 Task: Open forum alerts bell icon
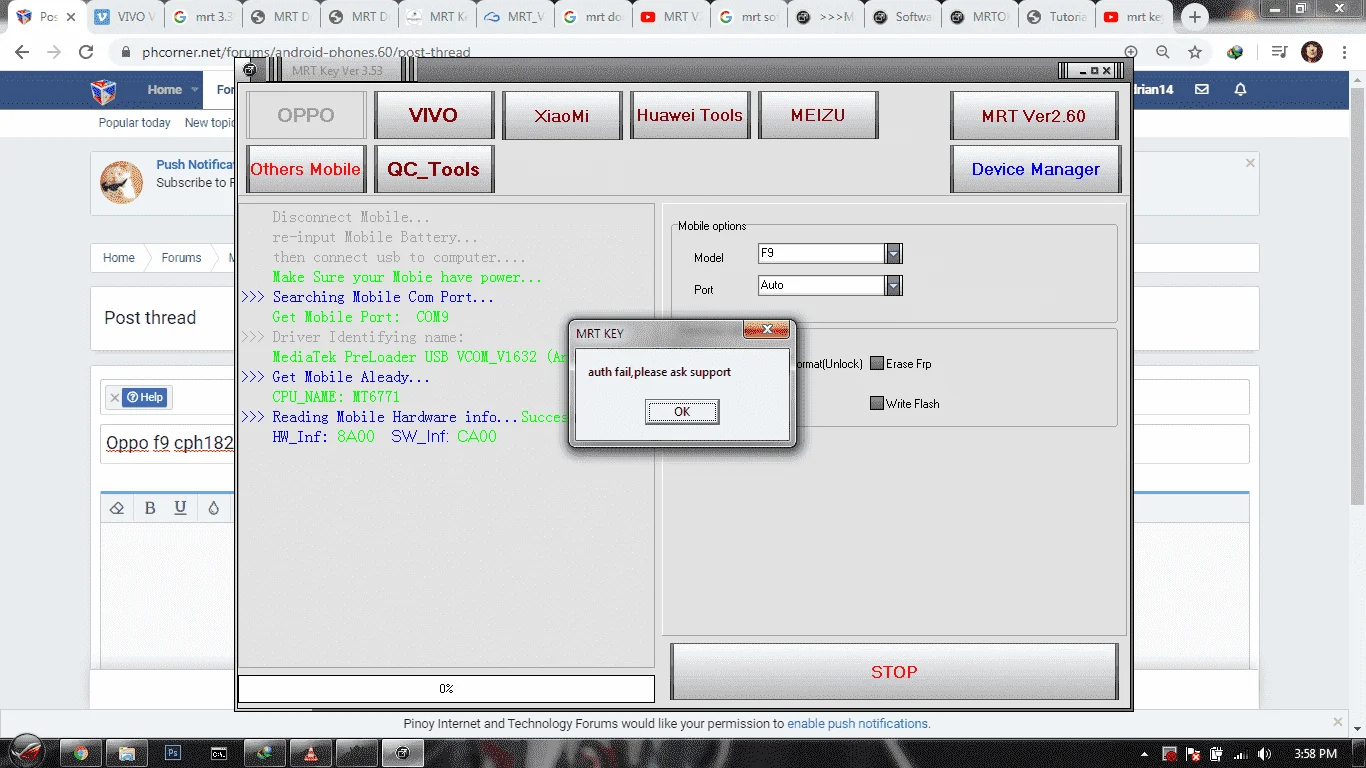coord(1240,89)
